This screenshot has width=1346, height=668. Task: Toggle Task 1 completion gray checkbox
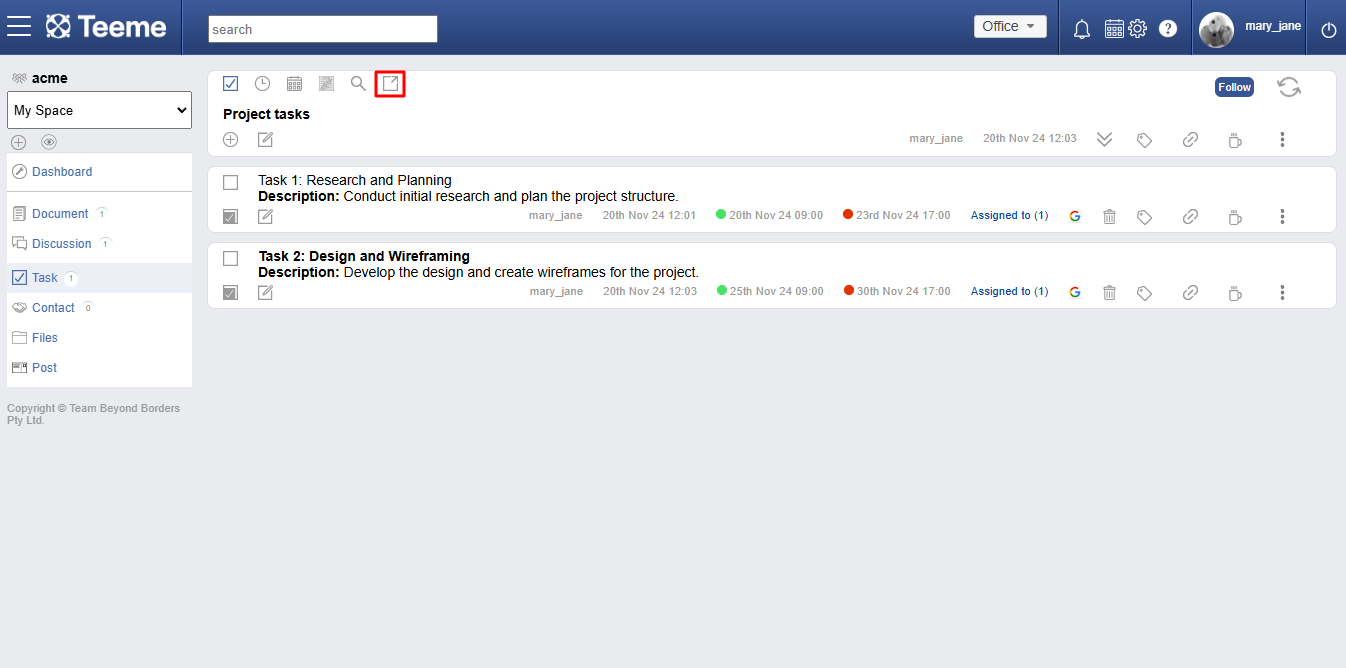point(230,216)
